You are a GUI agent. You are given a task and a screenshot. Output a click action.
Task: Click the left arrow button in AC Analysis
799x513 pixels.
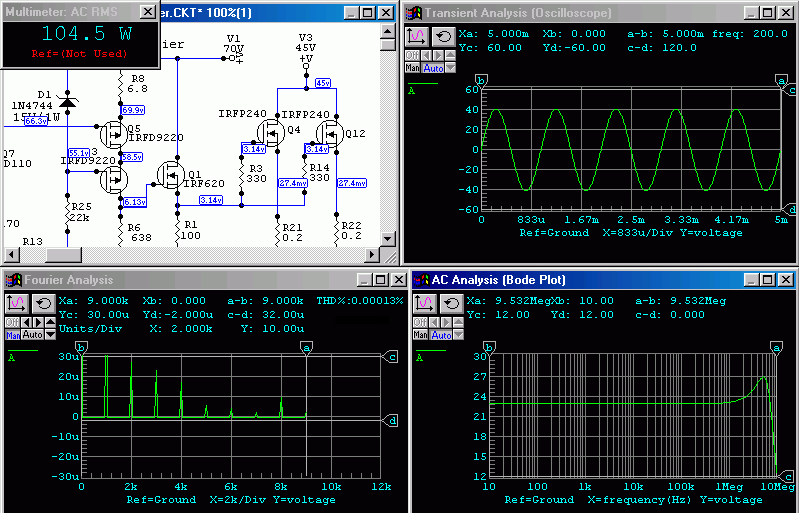coord(434,322)
